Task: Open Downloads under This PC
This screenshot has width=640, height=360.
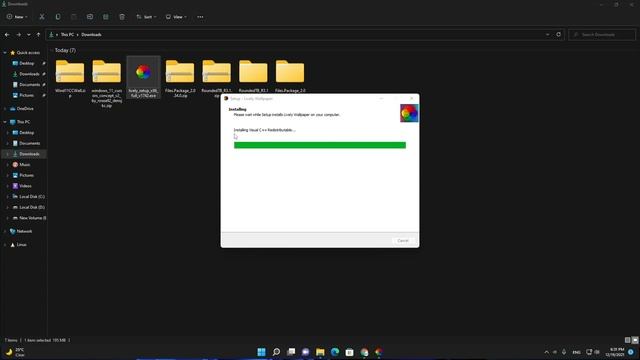Action: [x=29, y=154]
